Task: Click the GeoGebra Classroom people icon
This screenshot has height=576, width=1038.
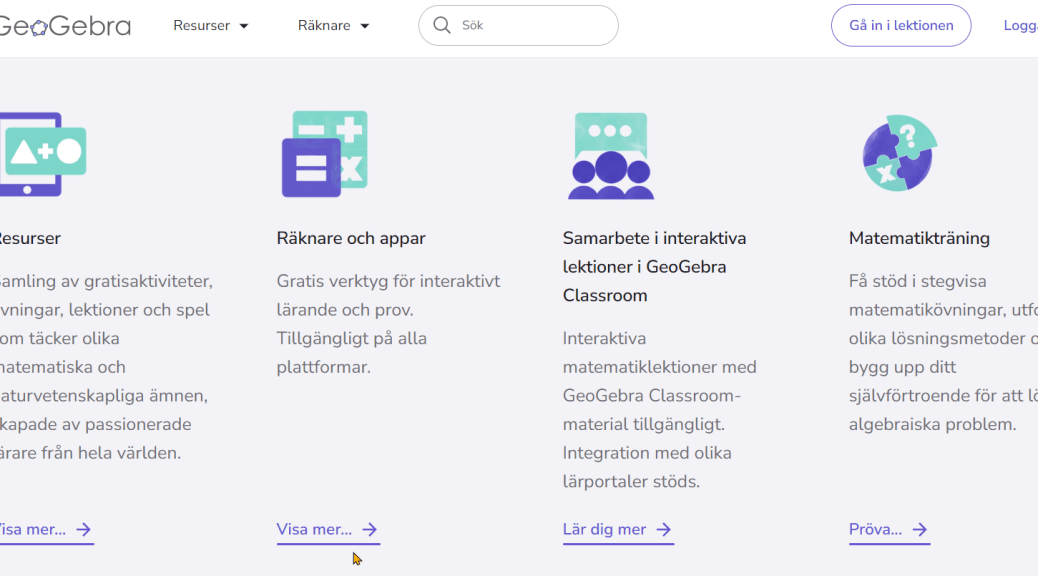Action: point(610,155)
